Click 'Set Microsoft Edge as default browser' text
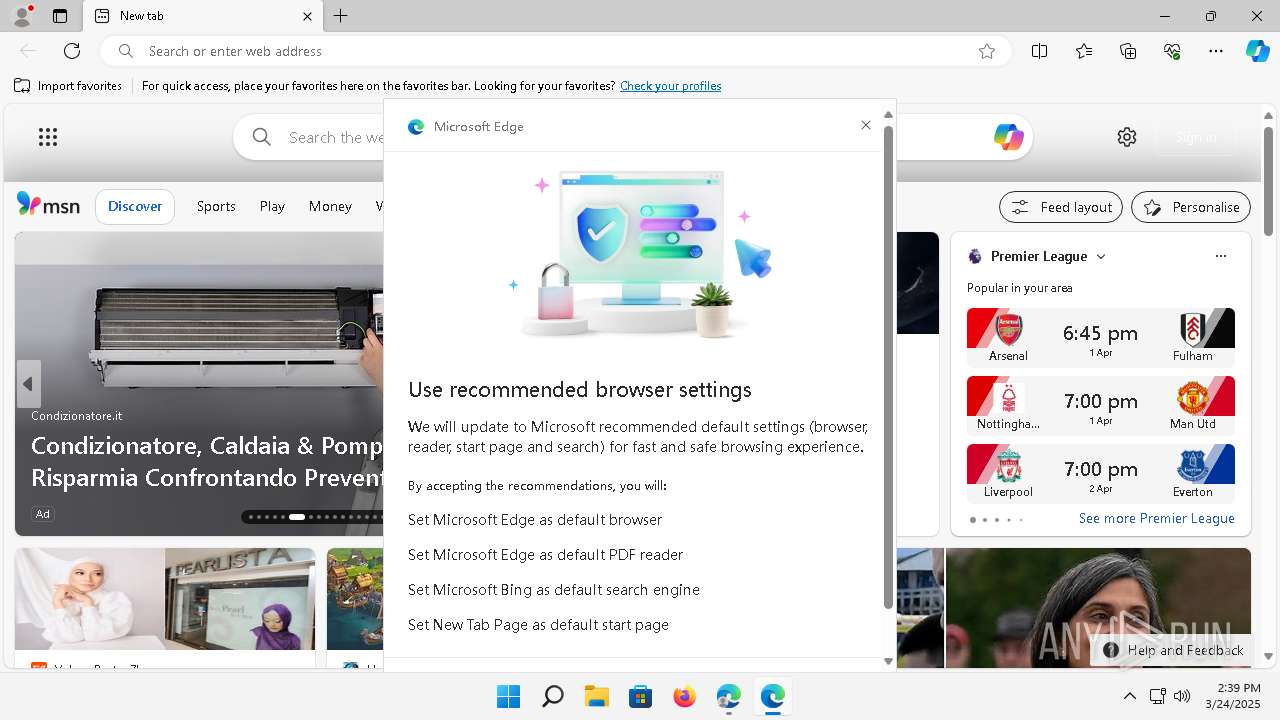The height and width of the screenshot is (720, 1280). click(x=535, y=520)
